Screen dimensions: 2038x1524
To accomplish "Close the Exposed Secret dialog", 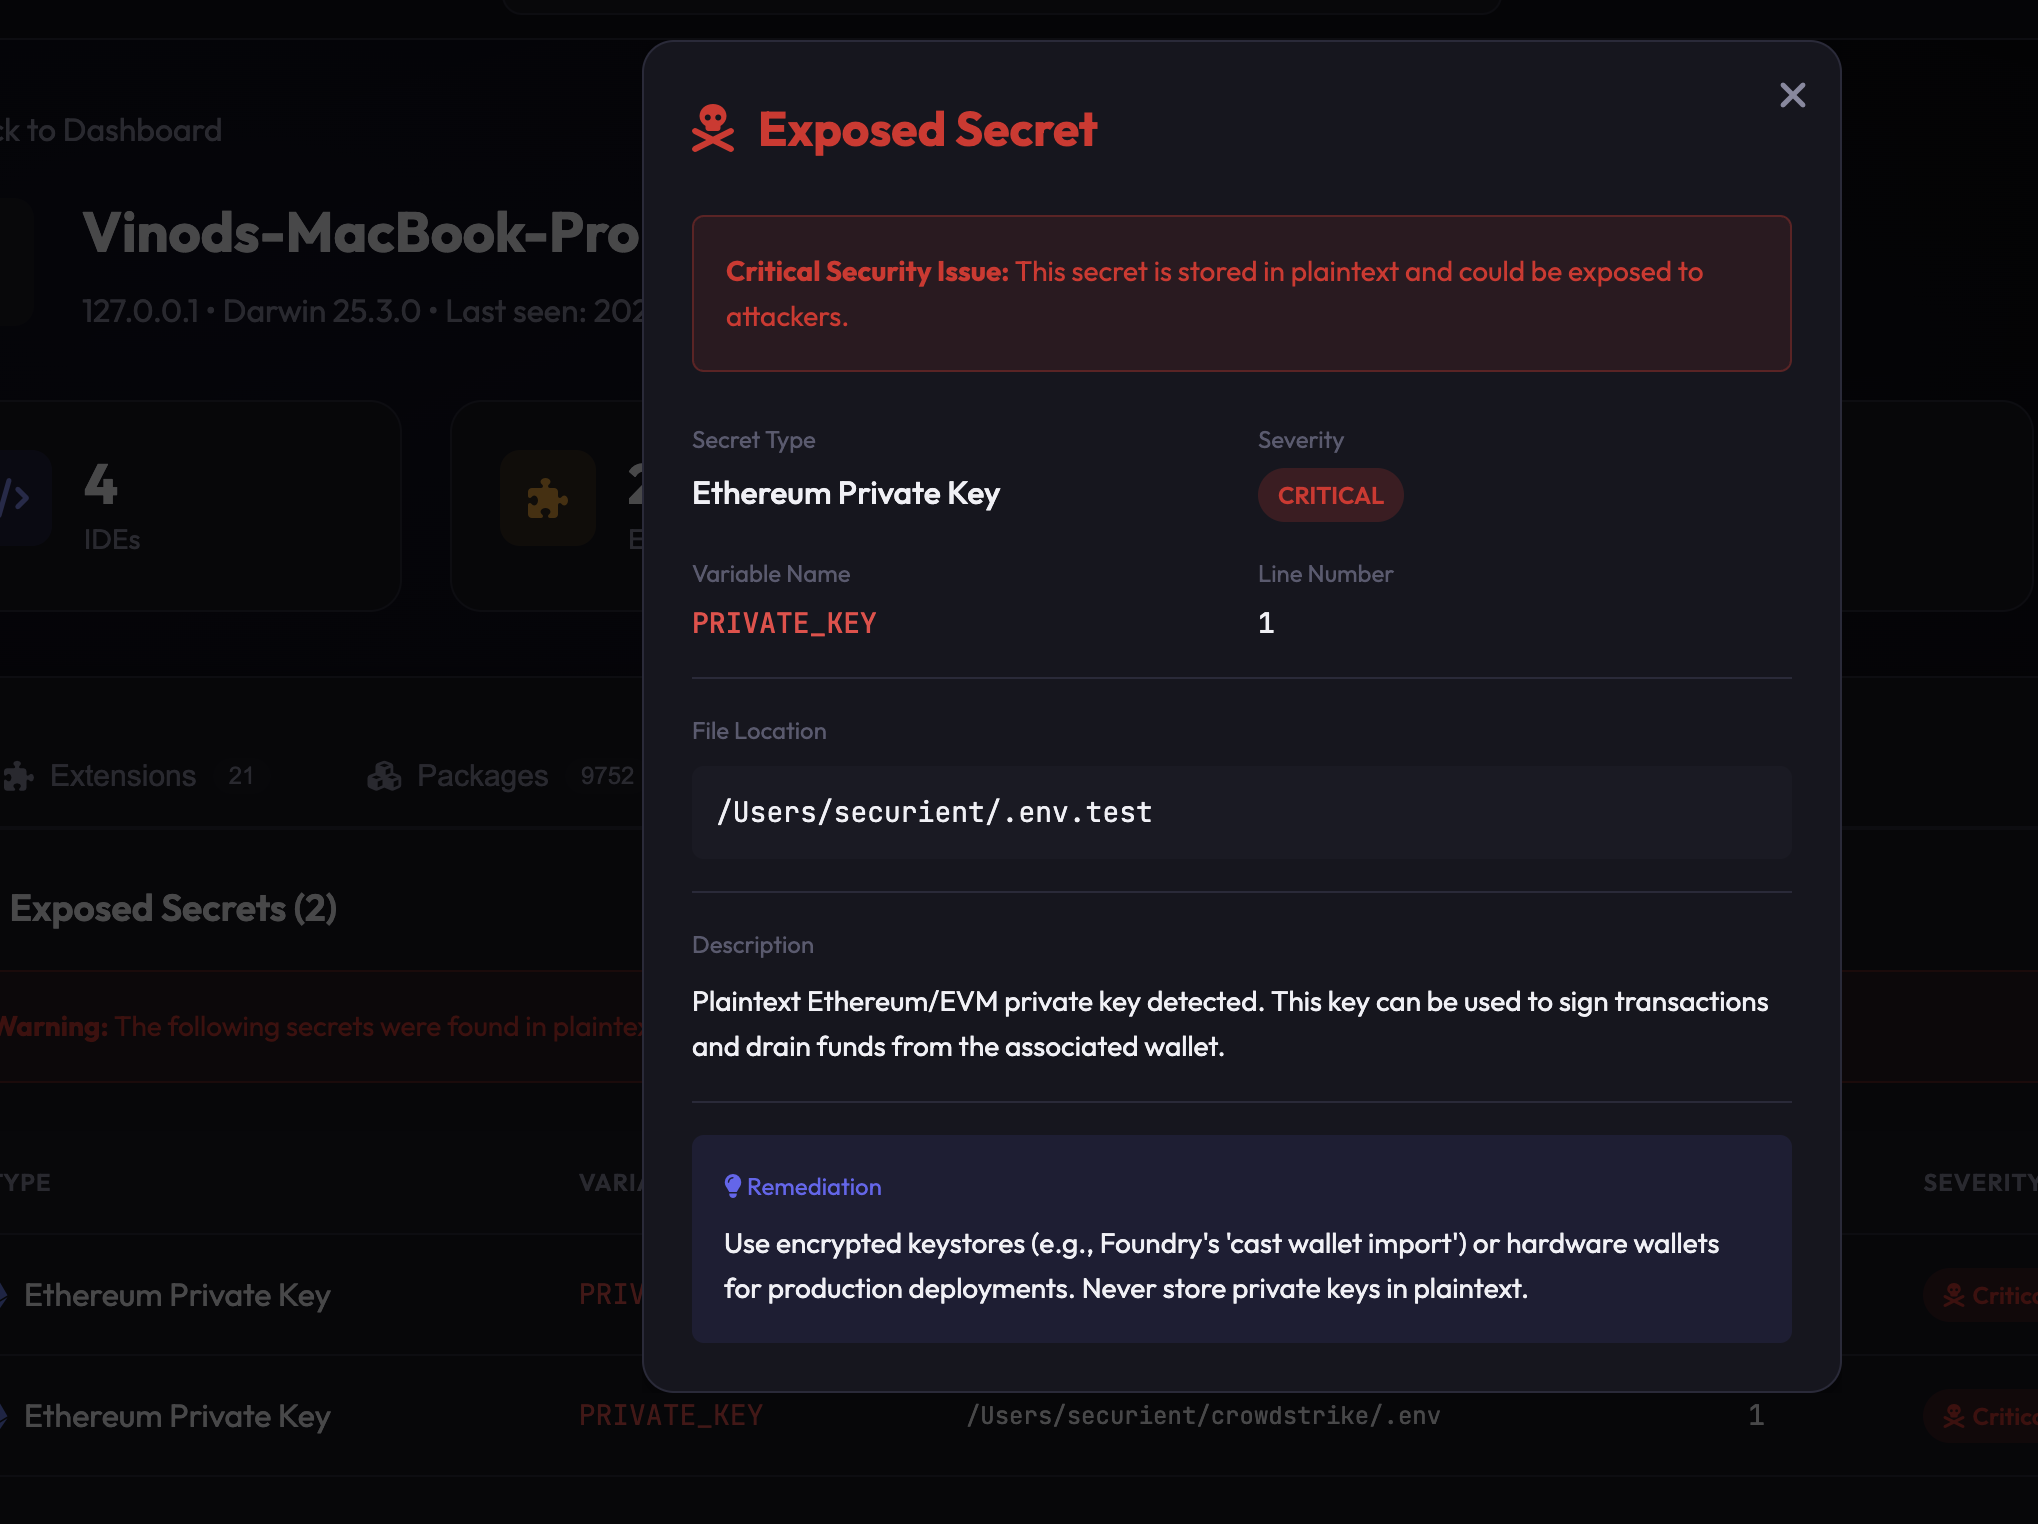I will tap(1792, 95).
